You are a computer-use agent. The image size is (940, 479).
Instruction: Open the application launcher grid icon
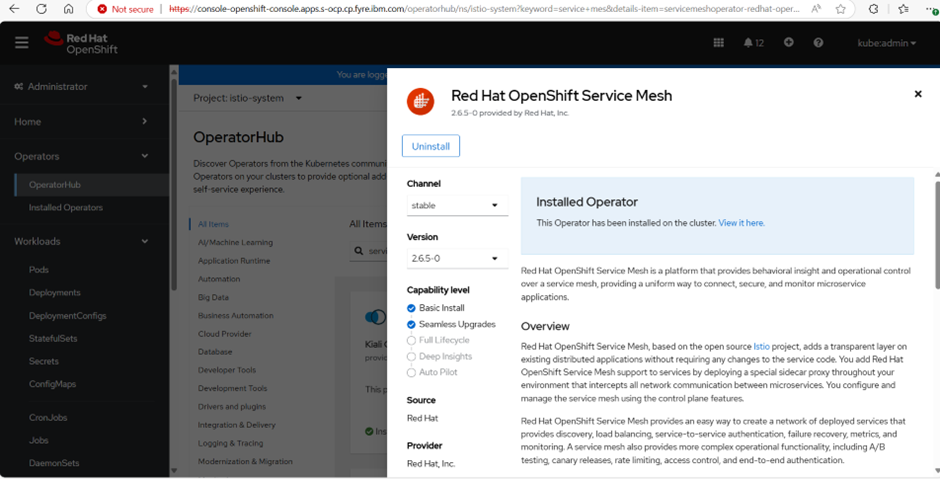click(718, 43)
